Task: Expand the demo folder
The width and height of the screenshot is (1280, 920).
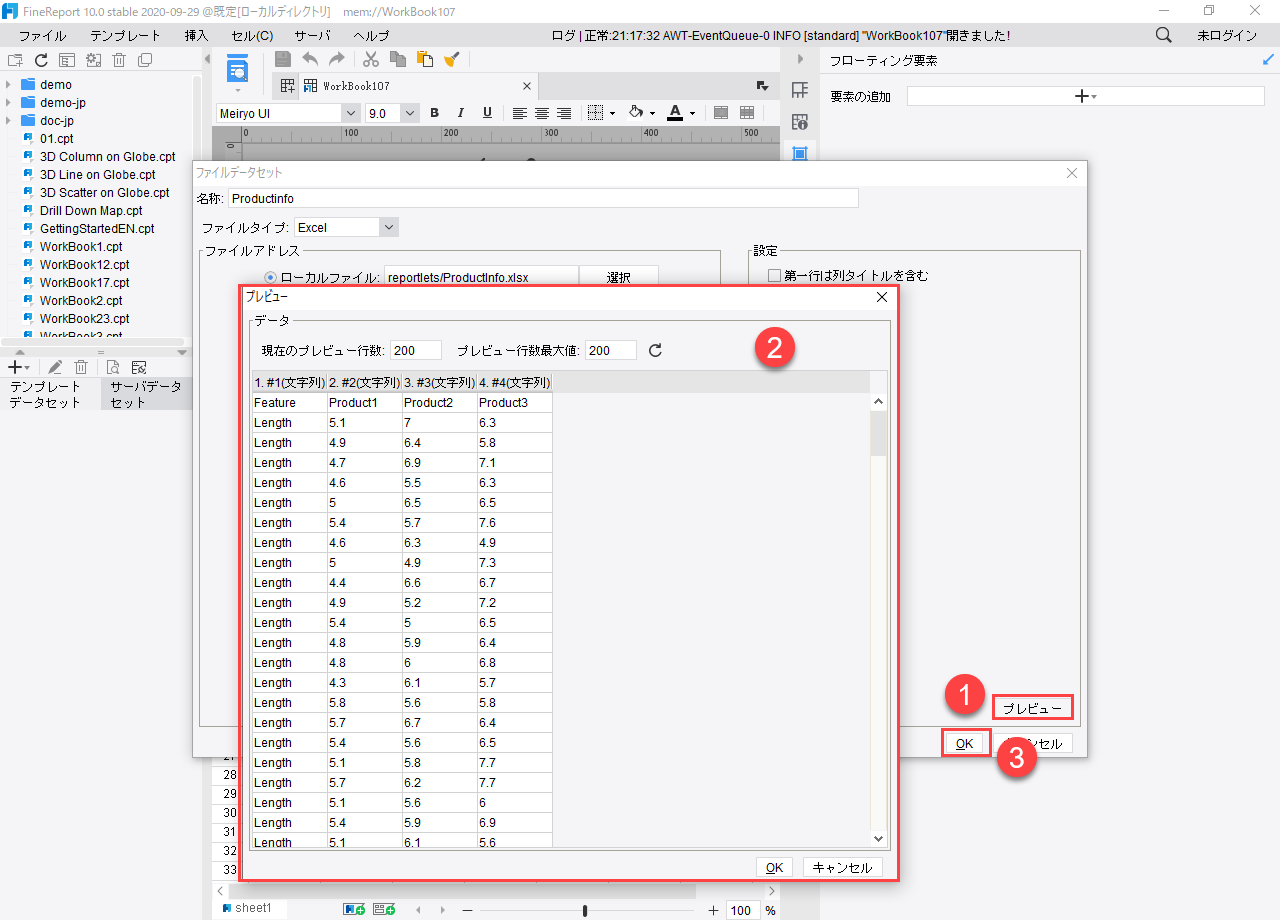Action: pyautogui.click(x=9, y=85)
